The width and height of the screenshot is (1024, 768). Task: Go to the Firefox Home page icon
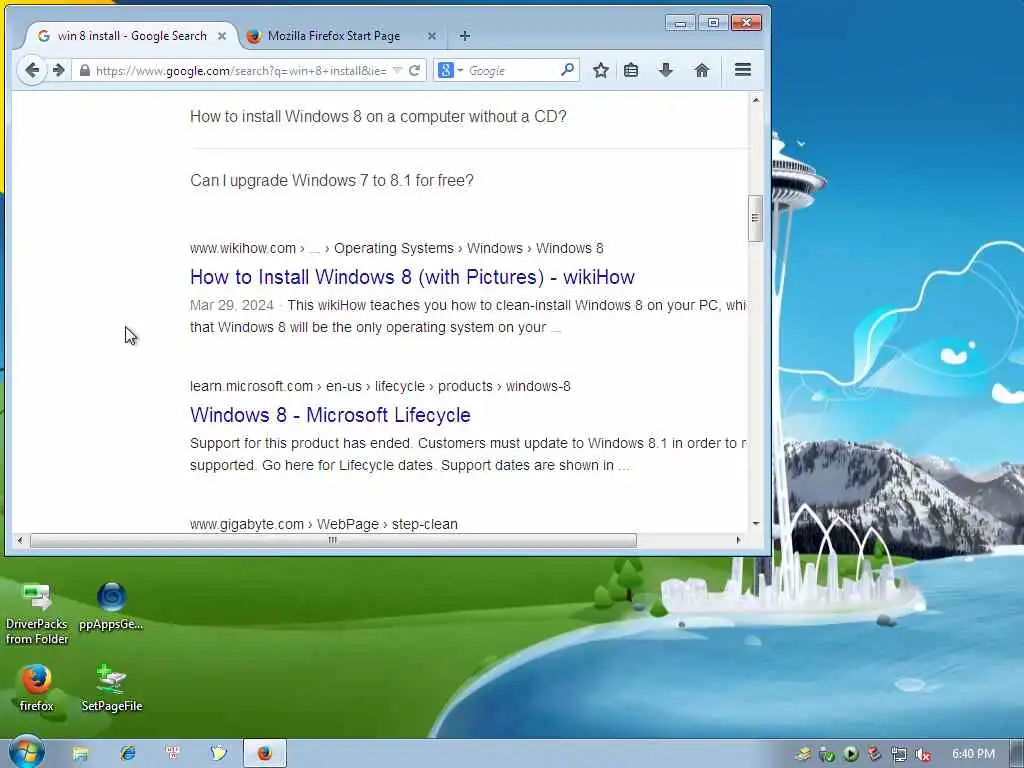click(701, 71)
